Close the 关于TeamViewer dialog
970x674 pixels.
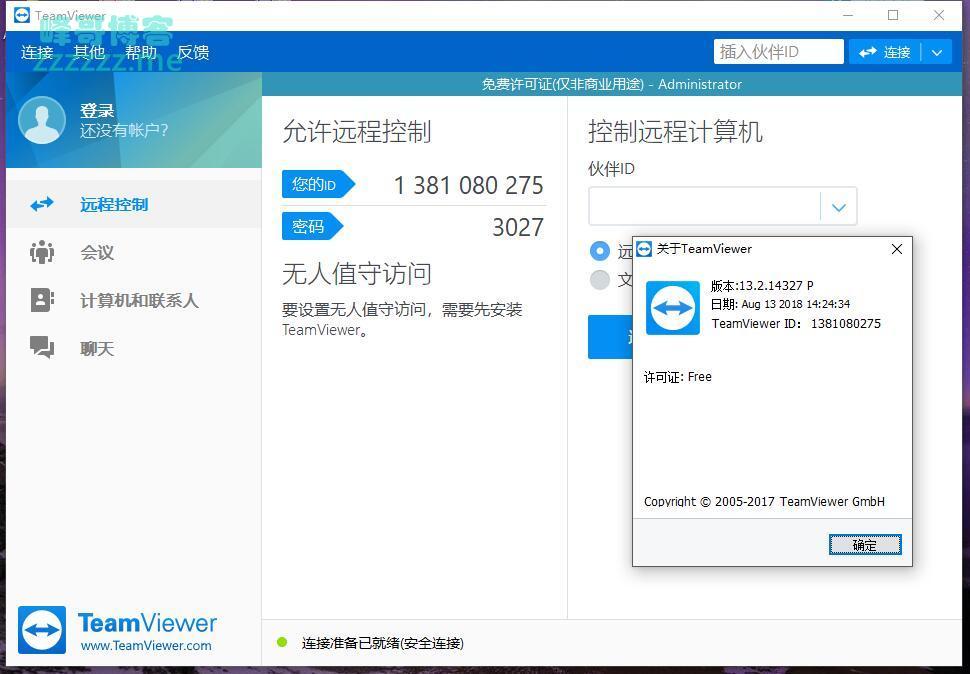(897, 249)
